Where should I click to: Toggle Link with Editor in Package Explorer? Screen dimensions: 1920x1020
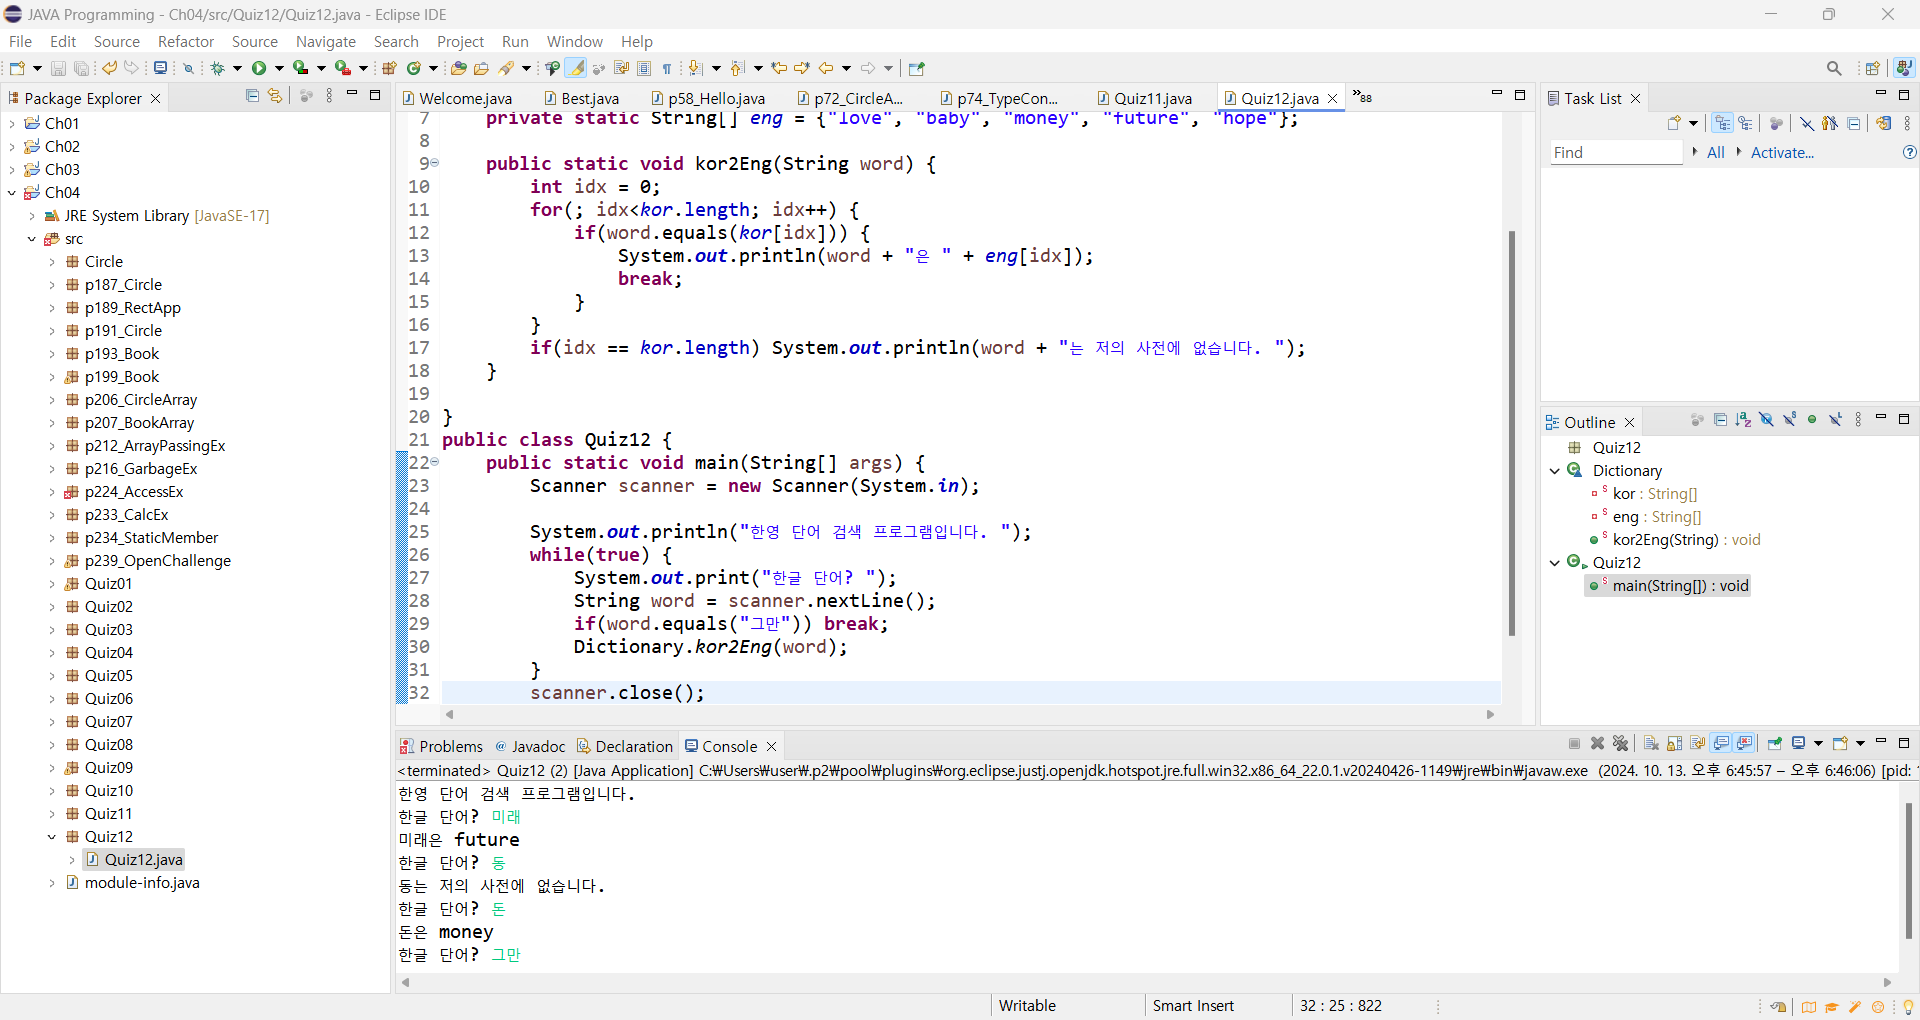point(275,96)
